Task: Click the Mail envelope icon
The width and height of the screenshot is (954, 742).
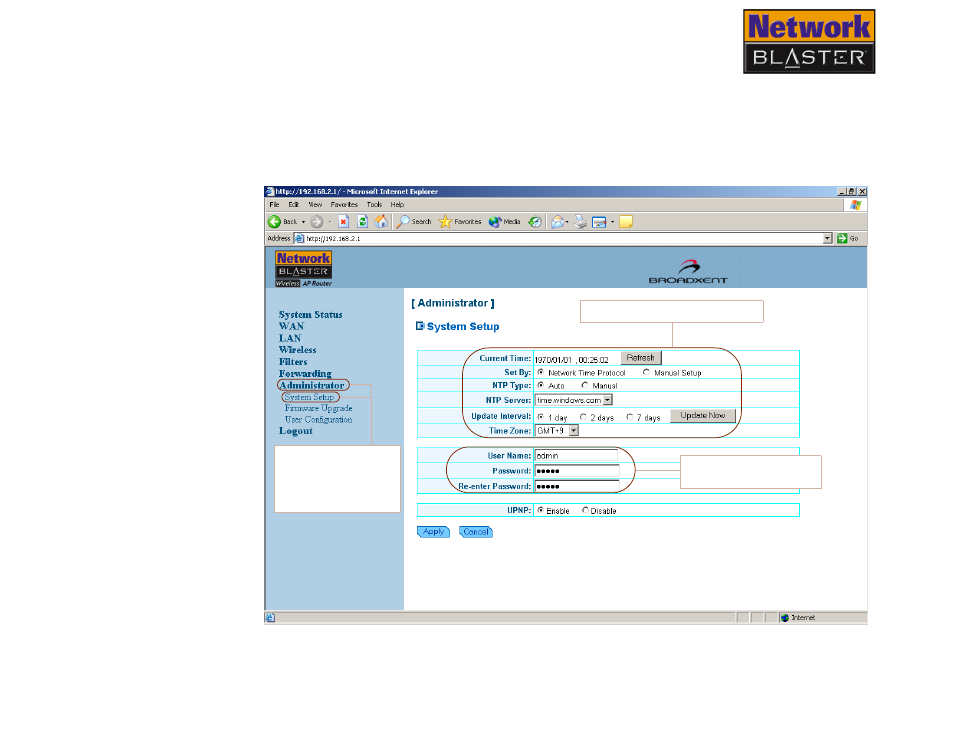Action: click(x=557, y=222)
